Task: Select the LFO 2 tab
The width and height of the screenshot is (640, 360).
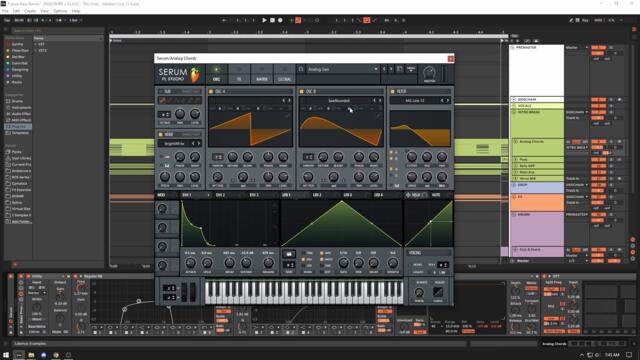Action: pos(317,195)
